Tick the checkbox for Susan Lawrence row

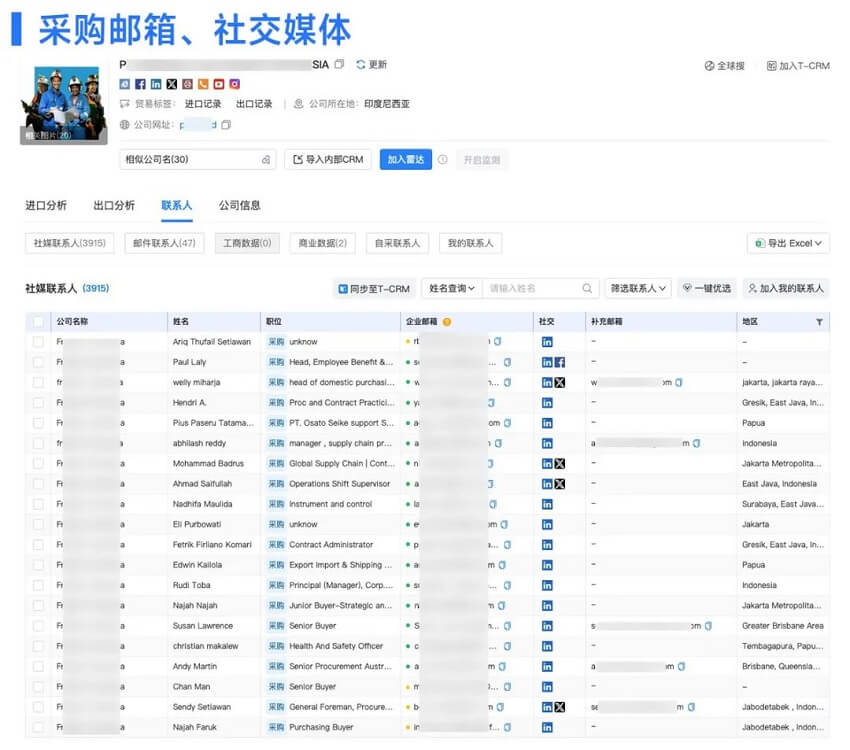pos(38,626)
